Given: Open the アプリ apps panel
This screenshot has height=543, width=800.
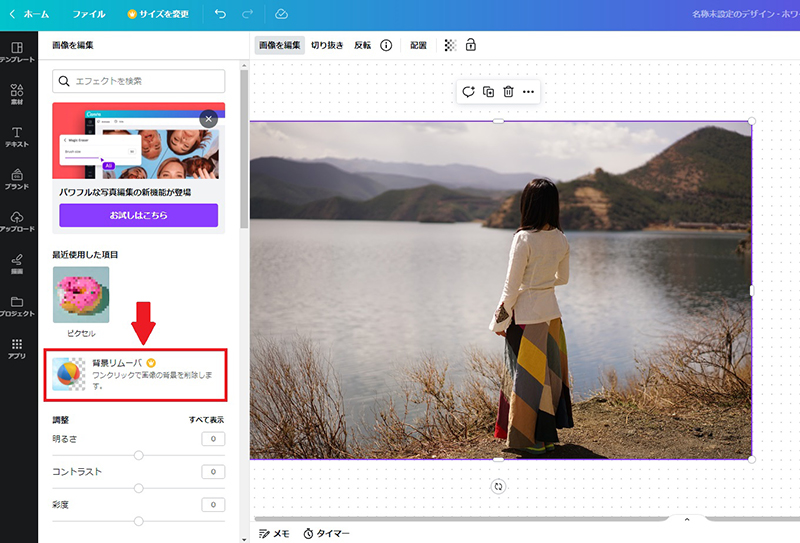Looking at the screenshot, I should point(17,349).
